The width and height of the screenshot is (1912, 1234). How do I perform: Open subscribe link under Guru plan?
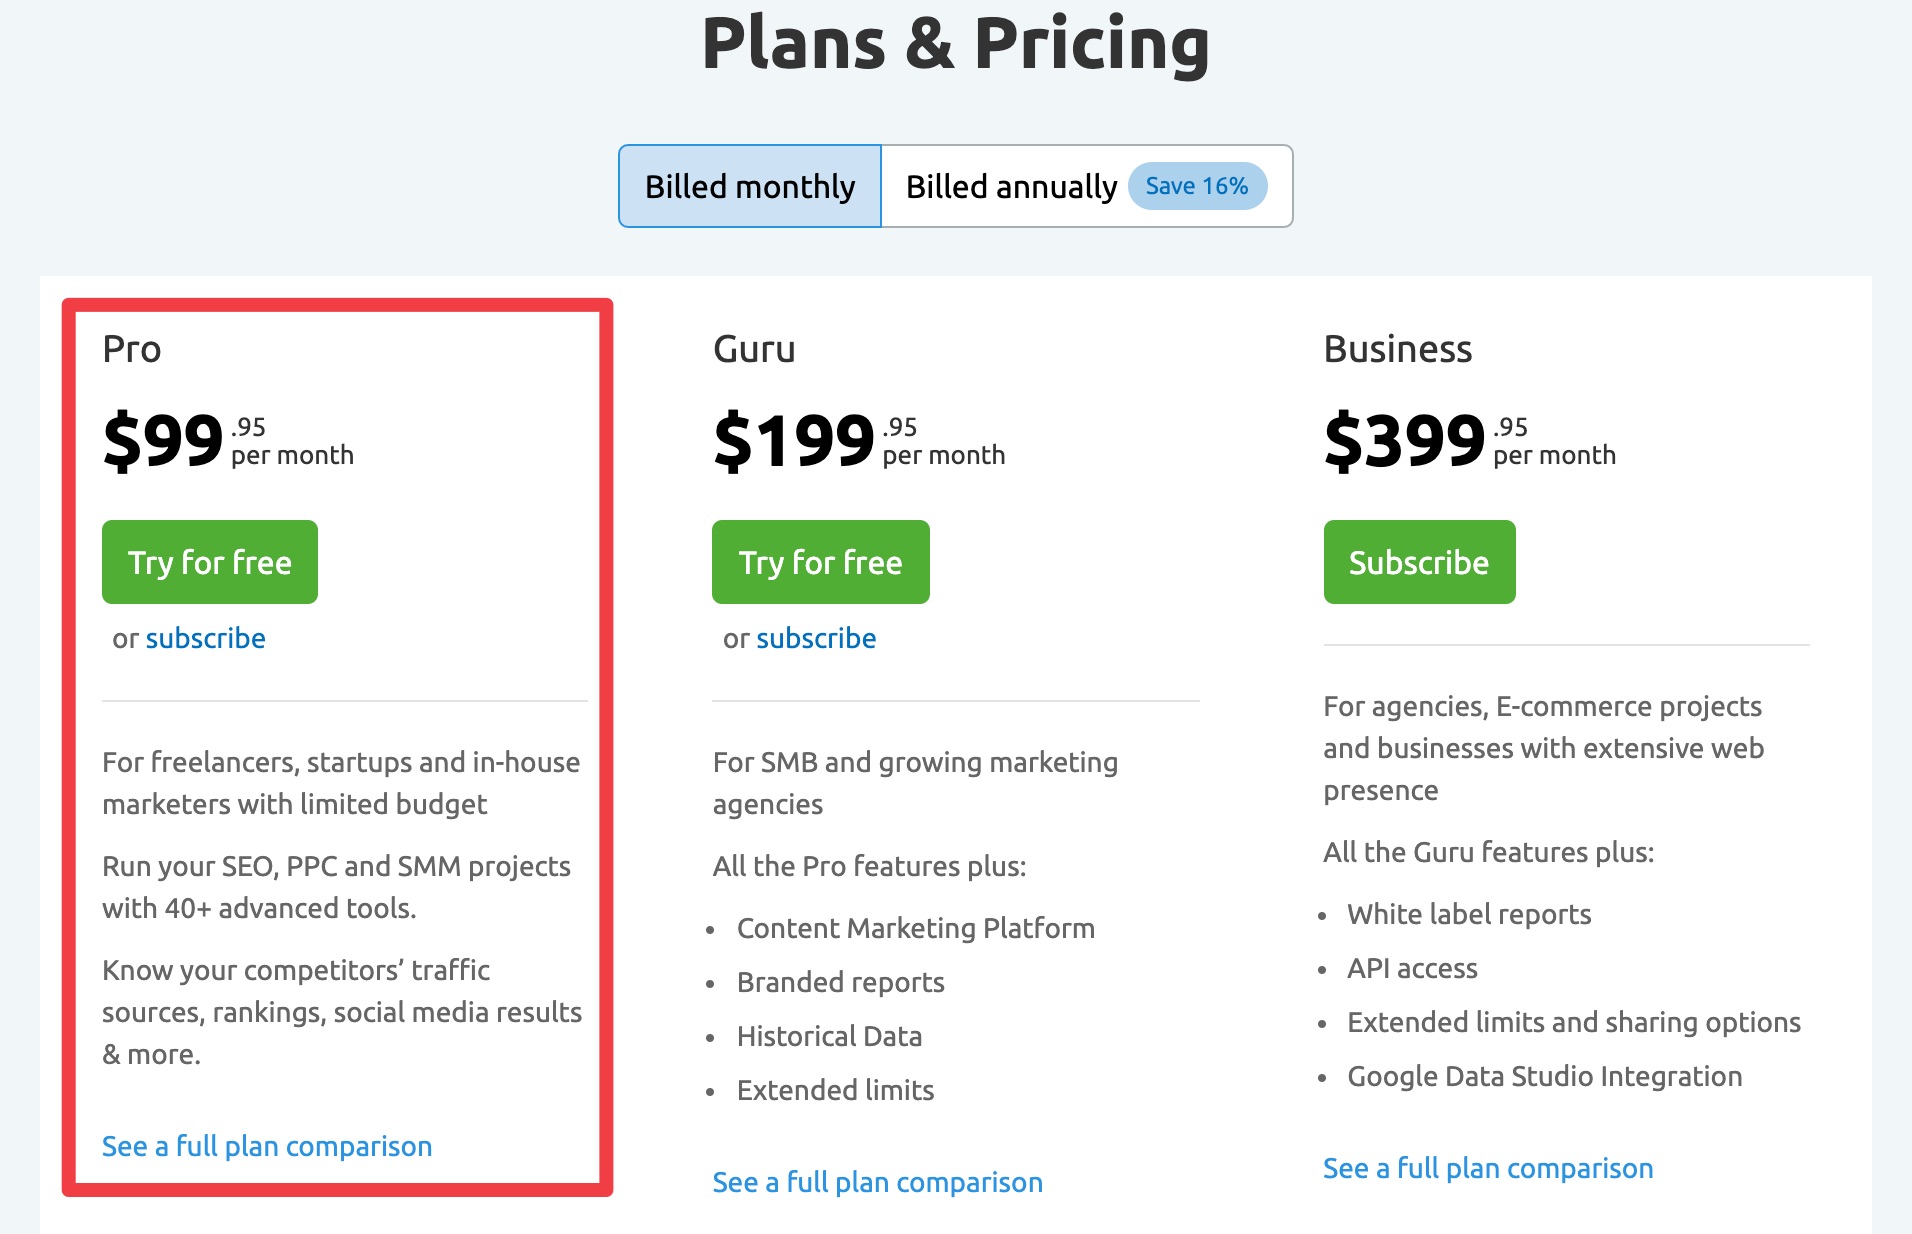816,638
